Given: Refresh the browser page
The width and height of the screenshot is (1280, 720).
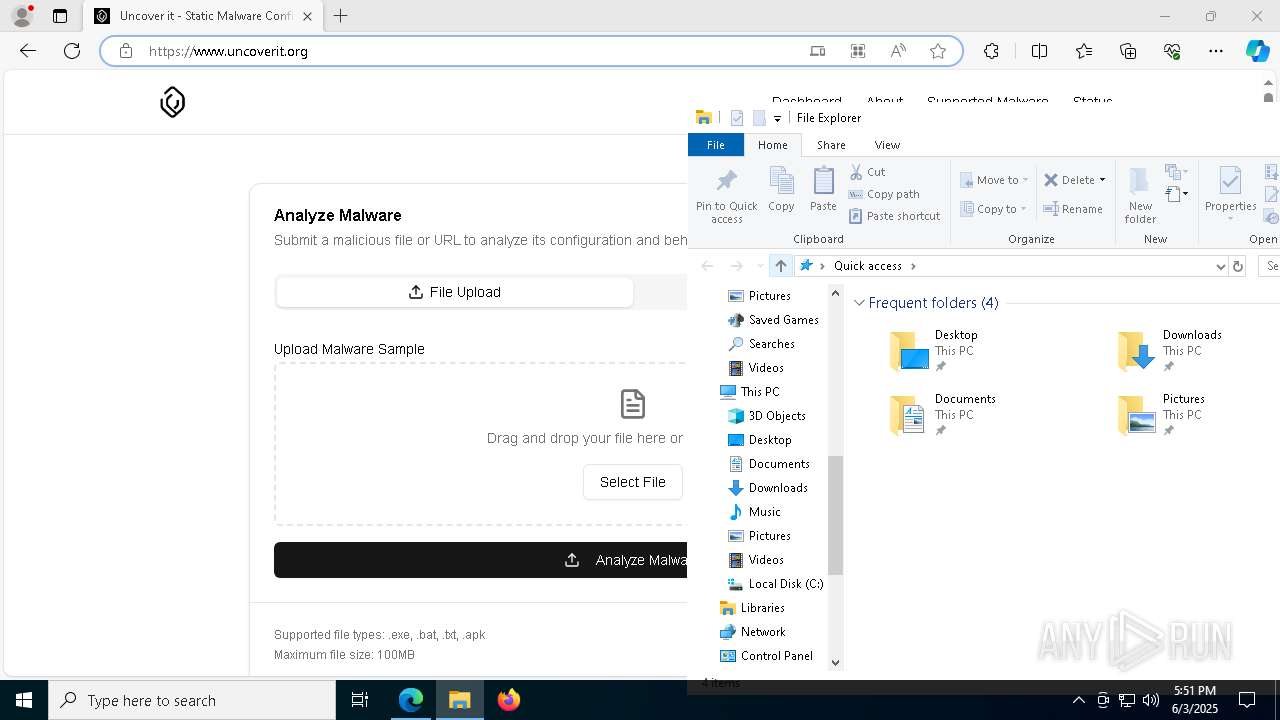Looking at the screenshot, I should (72, 51).
